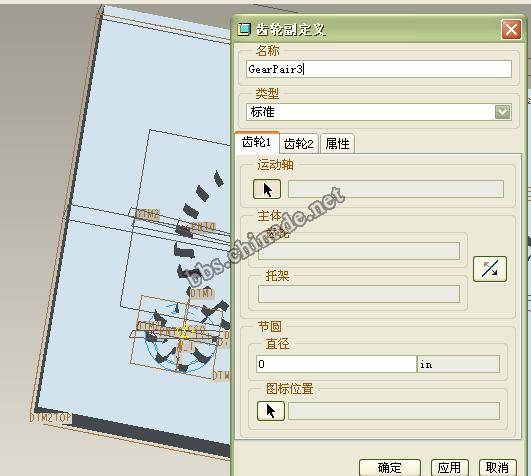531x476 pixels.
Task: Switch to the 齿轮1 tab
Action: [x=257, y=143]
